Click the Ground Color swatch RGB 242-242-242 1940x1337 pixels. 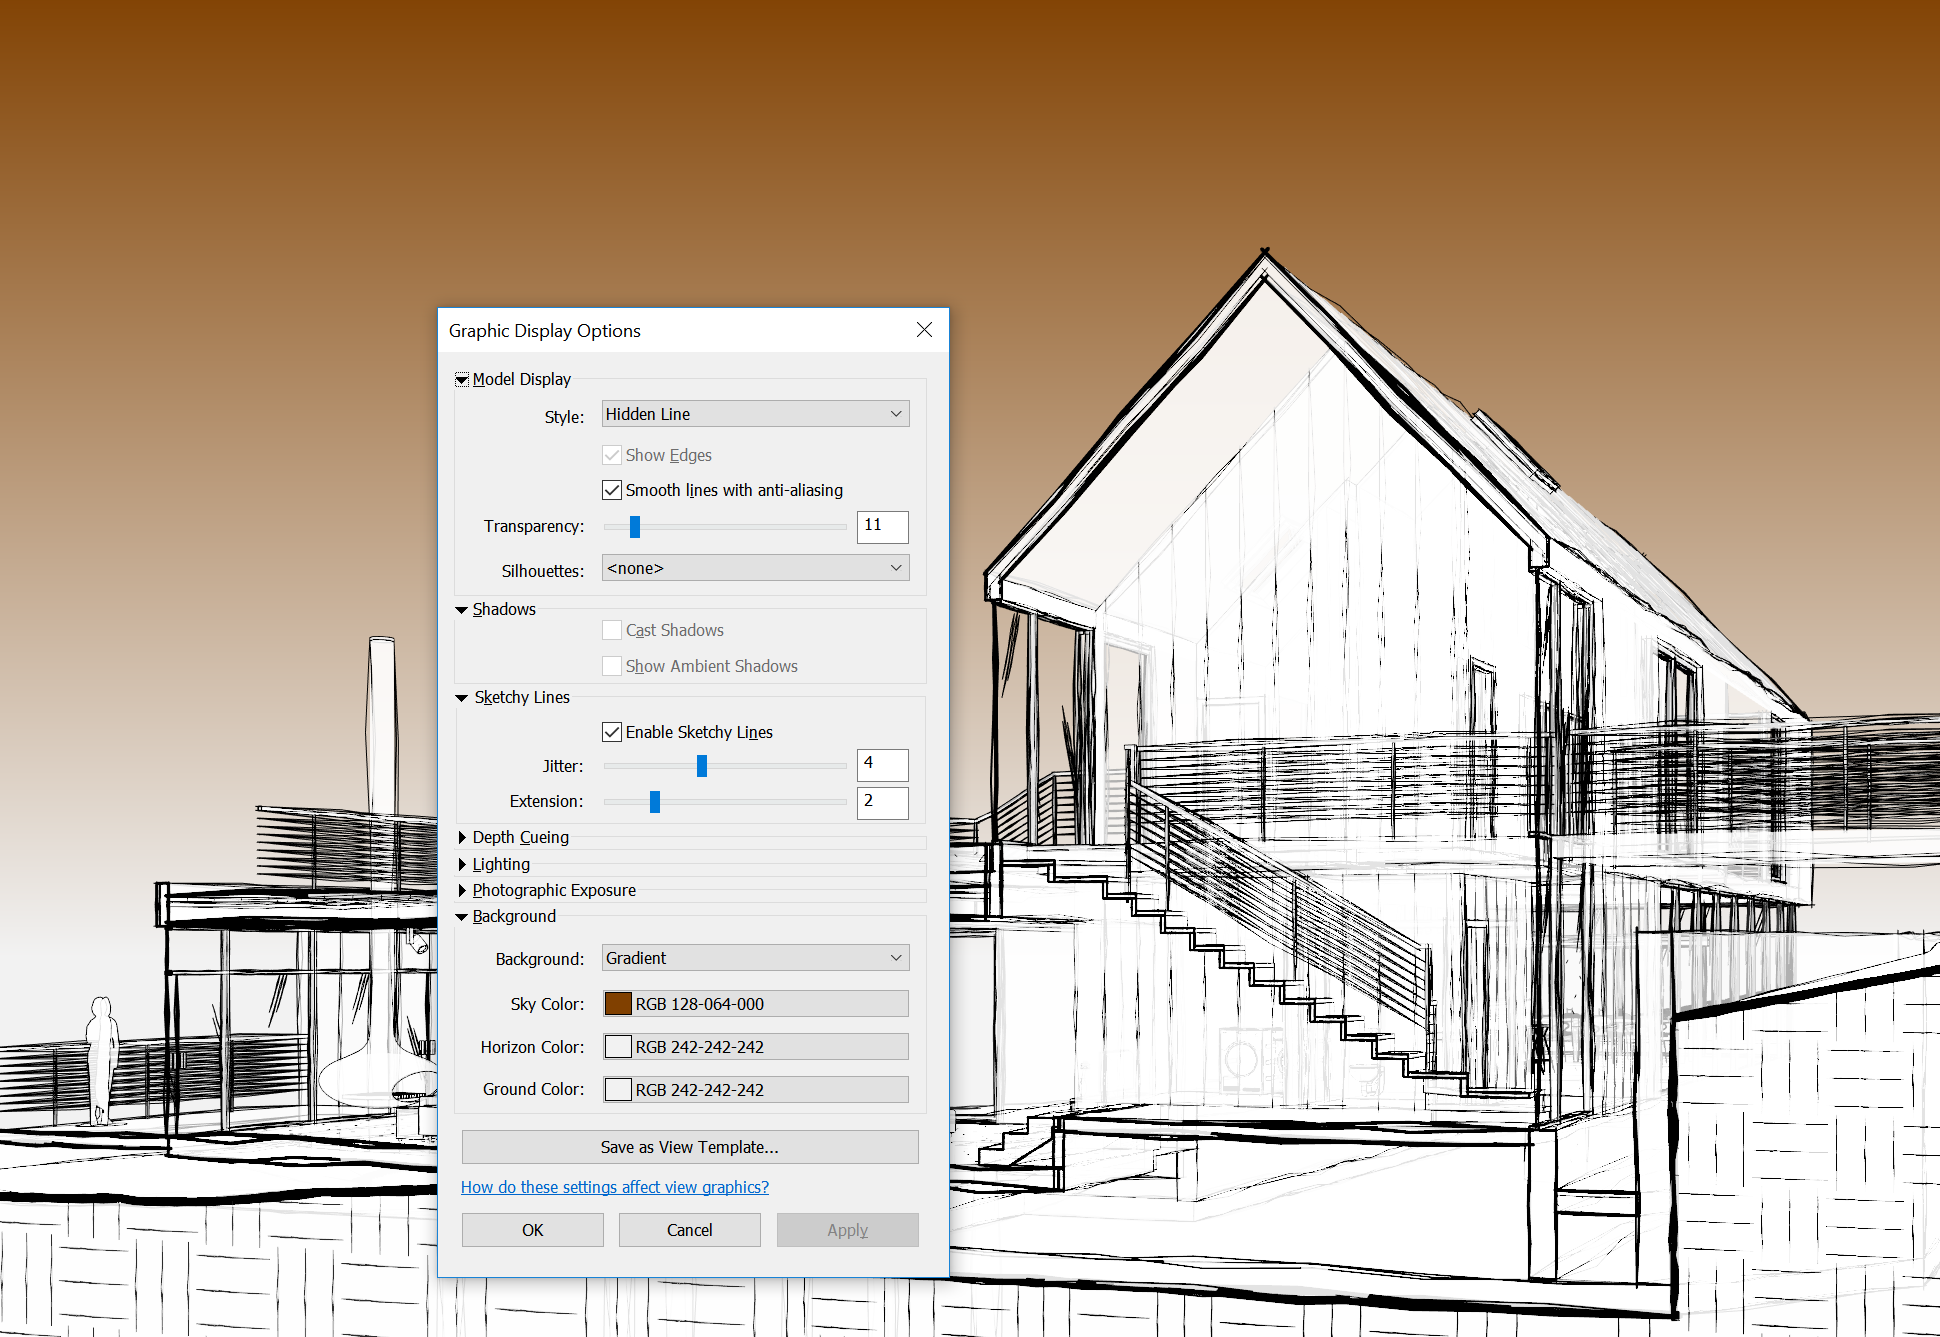[x=619, y=1088]
